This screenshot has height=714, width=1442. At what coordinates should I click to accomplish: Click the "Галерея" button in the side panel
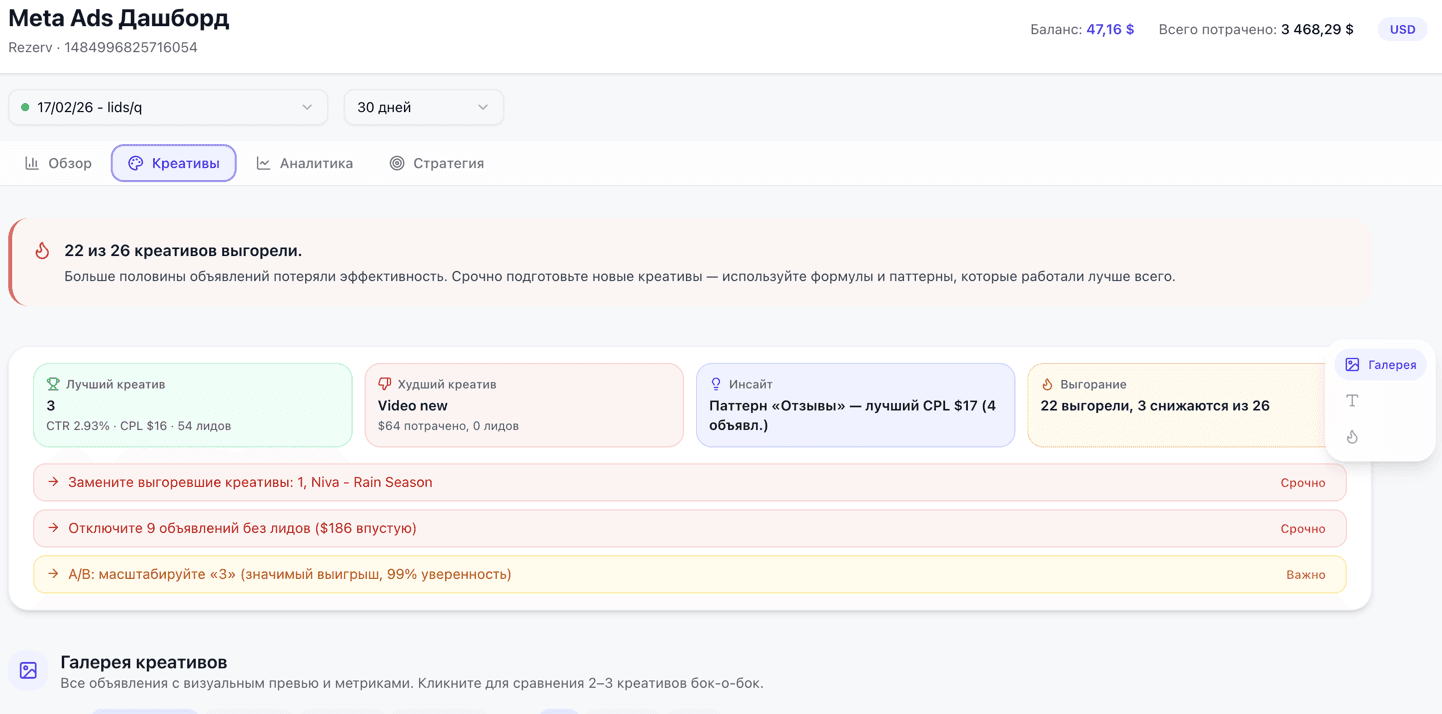tap(1381, 364)
